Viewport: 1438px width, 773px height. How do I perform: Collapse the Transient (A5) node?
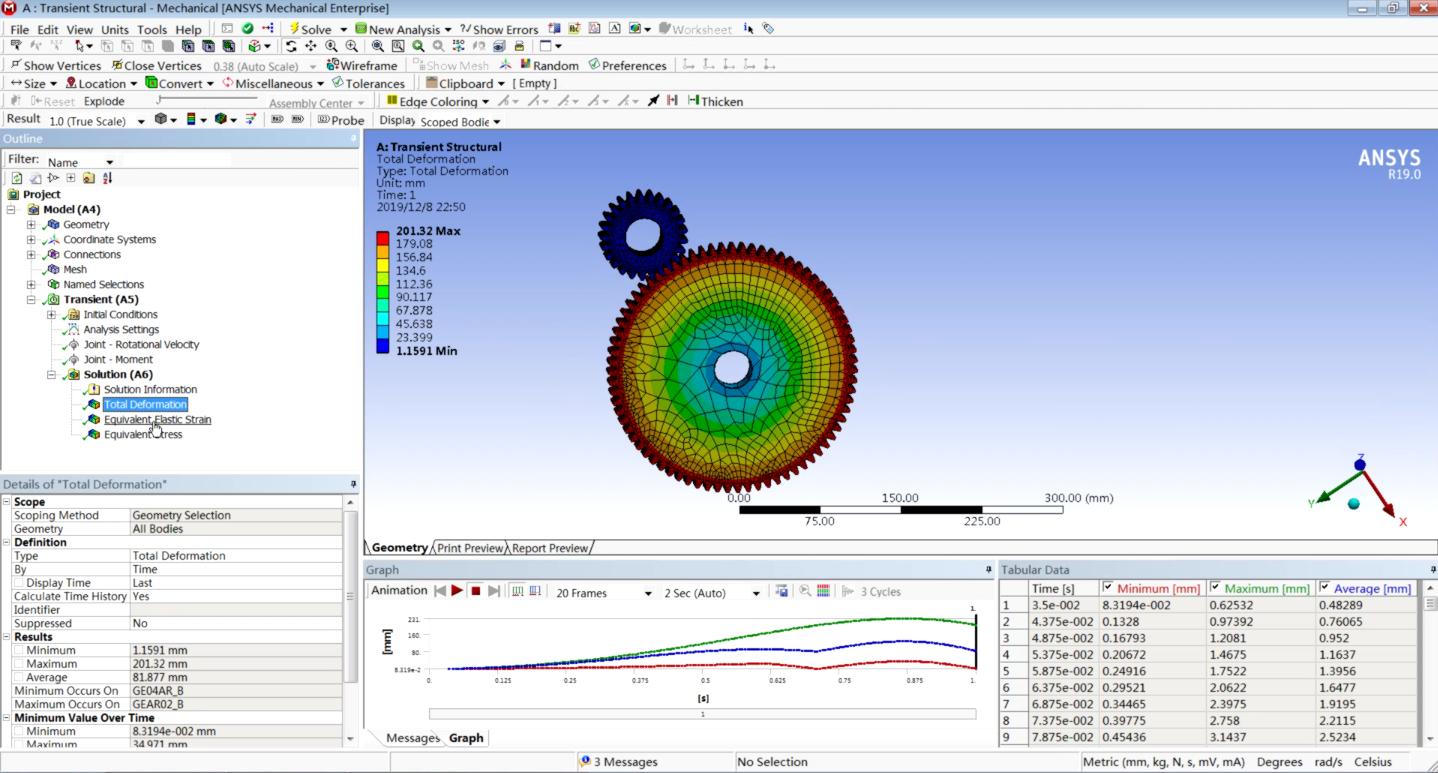tap(31, 299)
